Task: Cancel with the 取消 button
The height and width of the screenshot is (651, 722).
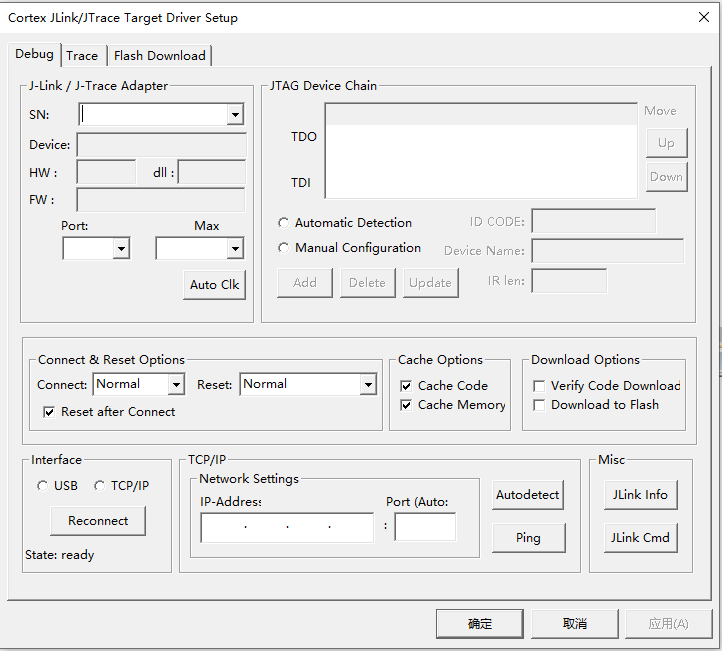Action: click(x=575, y=624)
